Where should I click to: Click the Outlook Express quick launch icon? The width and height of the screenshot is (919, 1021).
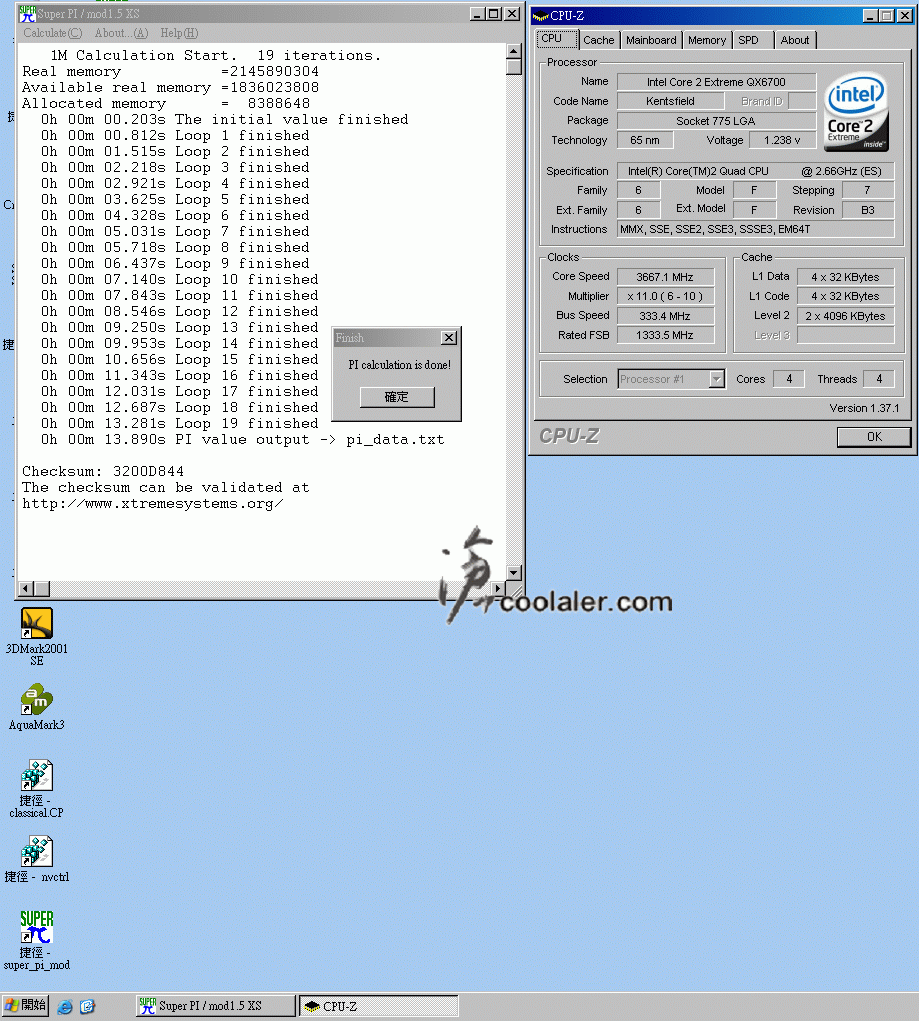(x=87, y=1007)
